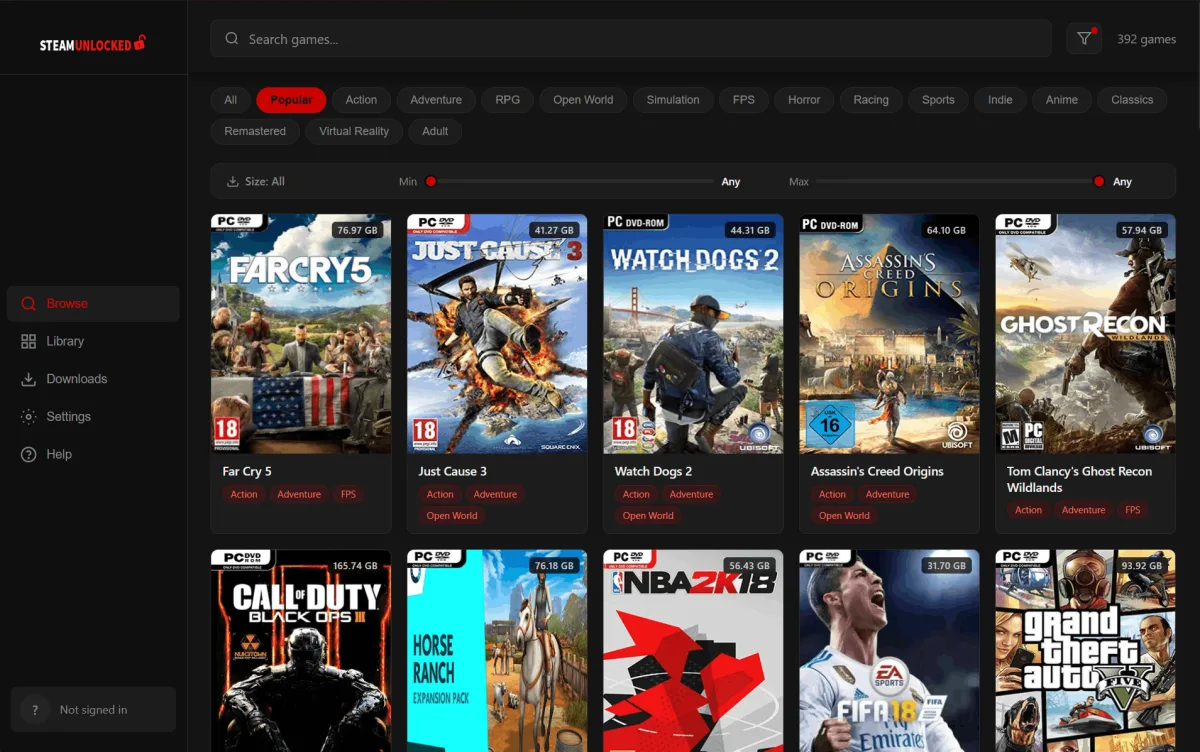This screenshot has width=1200, height=752.
Task: Open the Just Cause 3 cover art
Action: click(497, 334)
